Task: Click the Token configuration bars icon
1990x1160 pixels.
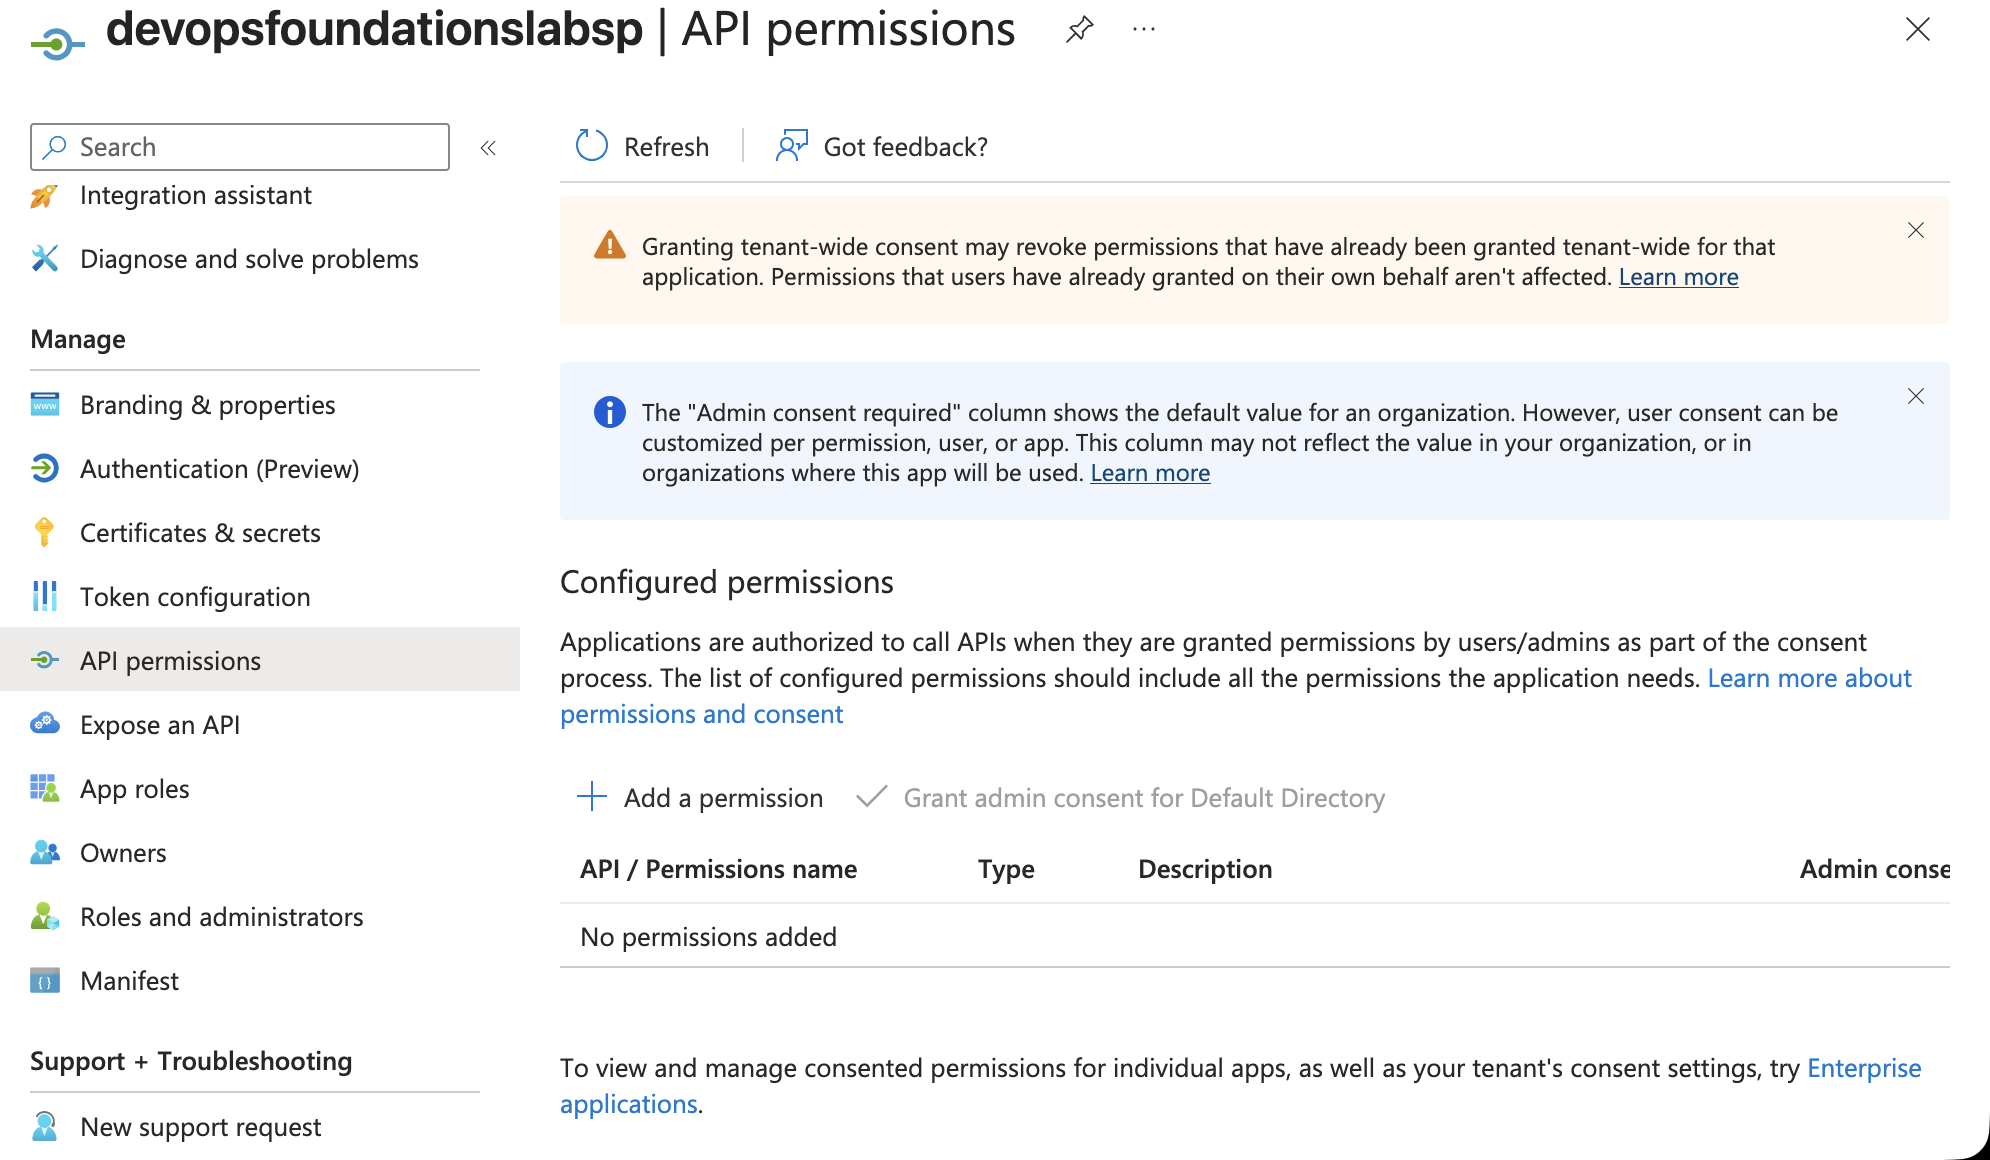Action: tap(44, 596)
